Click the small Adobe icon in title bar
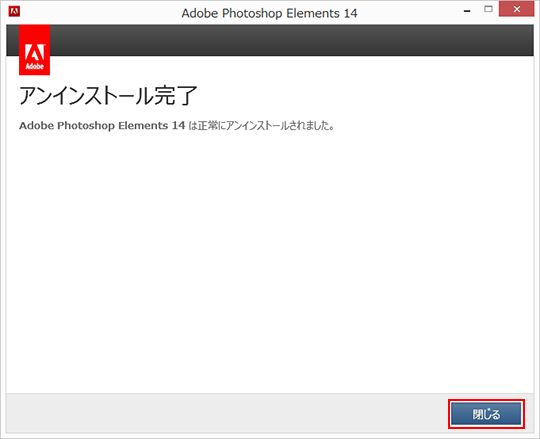The height and width of the screenshot is (439, 540). tap(14, 11)
